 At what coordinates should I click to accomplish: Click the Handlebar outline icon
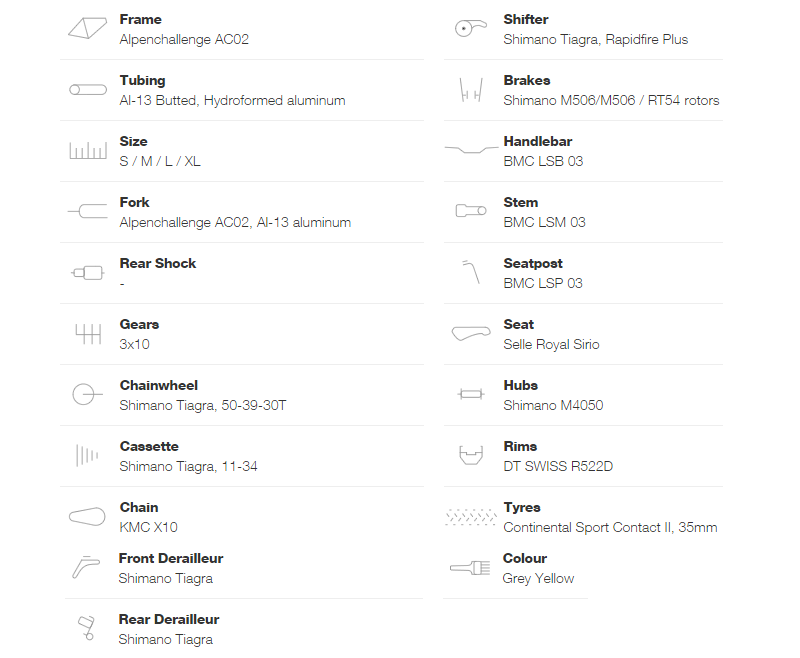coord(471,149)
